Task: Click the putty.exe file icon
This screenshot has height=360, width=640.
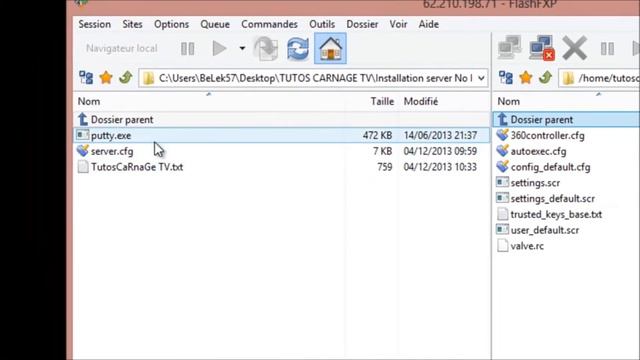Action: click(x=83, y=135)
